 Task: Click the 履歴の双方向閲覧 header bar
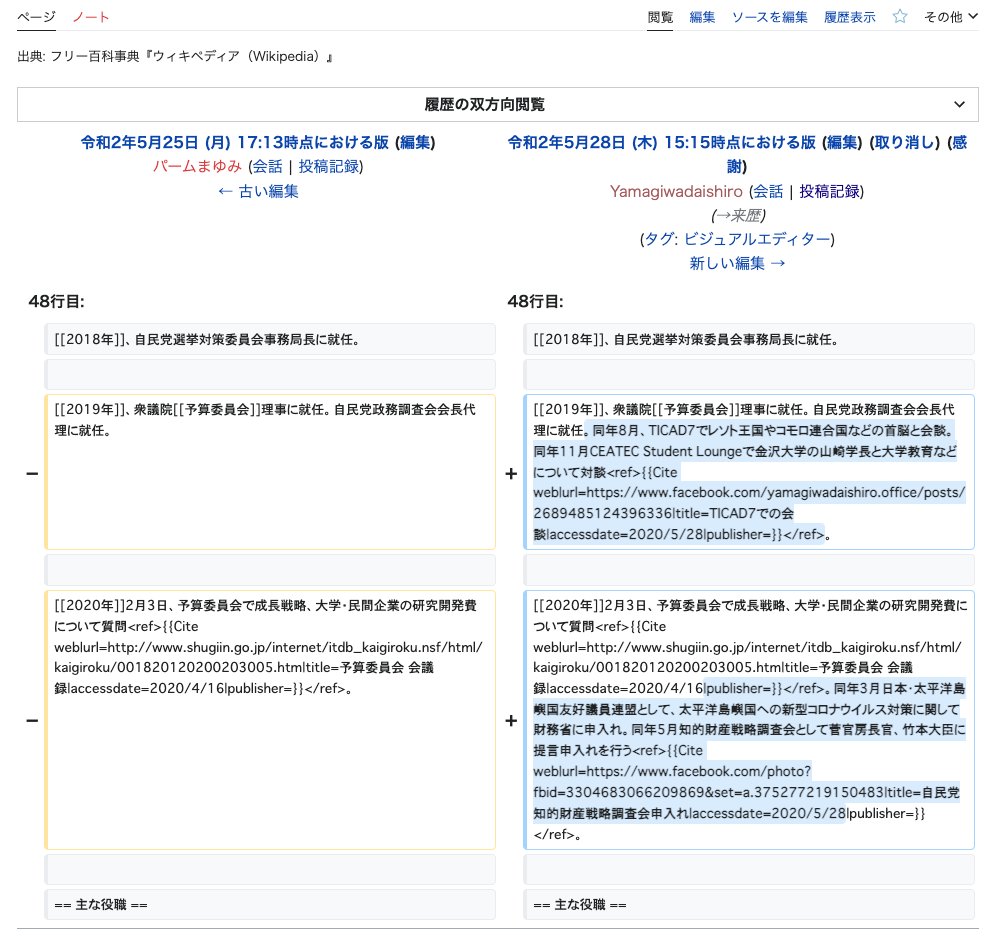point(498,104)
